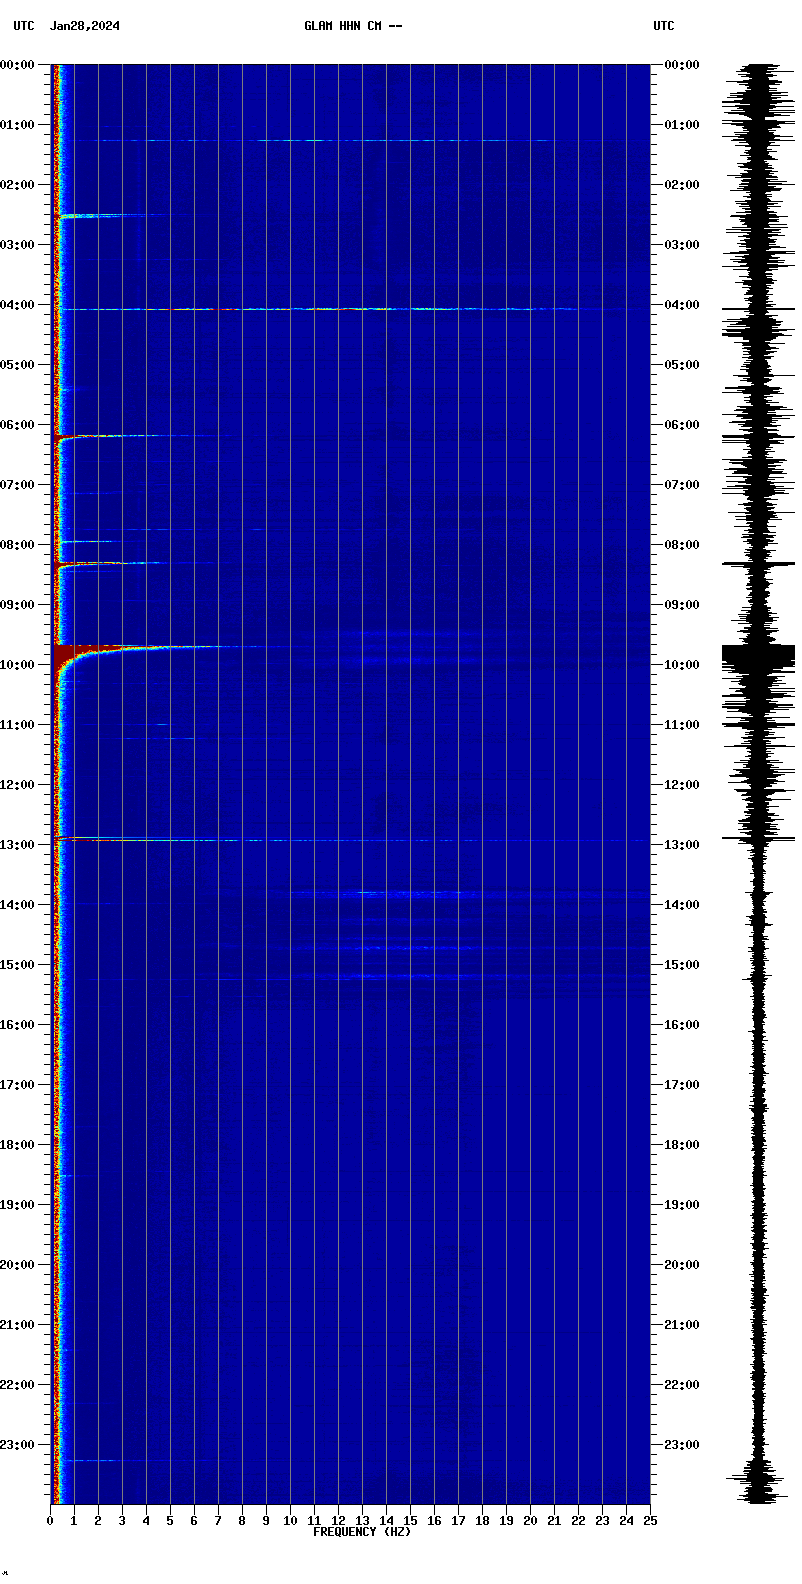Click the FREQUENCY (HZ) axis label
Viewport: 802px width, 1584px height.
[361, 1532]
